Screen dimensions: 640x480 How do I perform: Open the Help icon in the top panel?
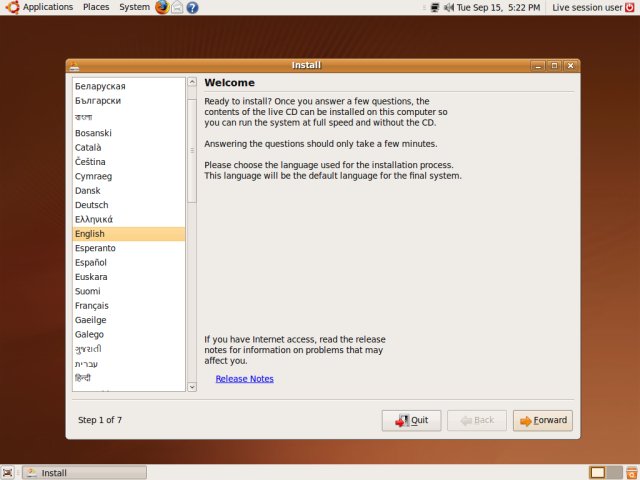click(192, 7)
